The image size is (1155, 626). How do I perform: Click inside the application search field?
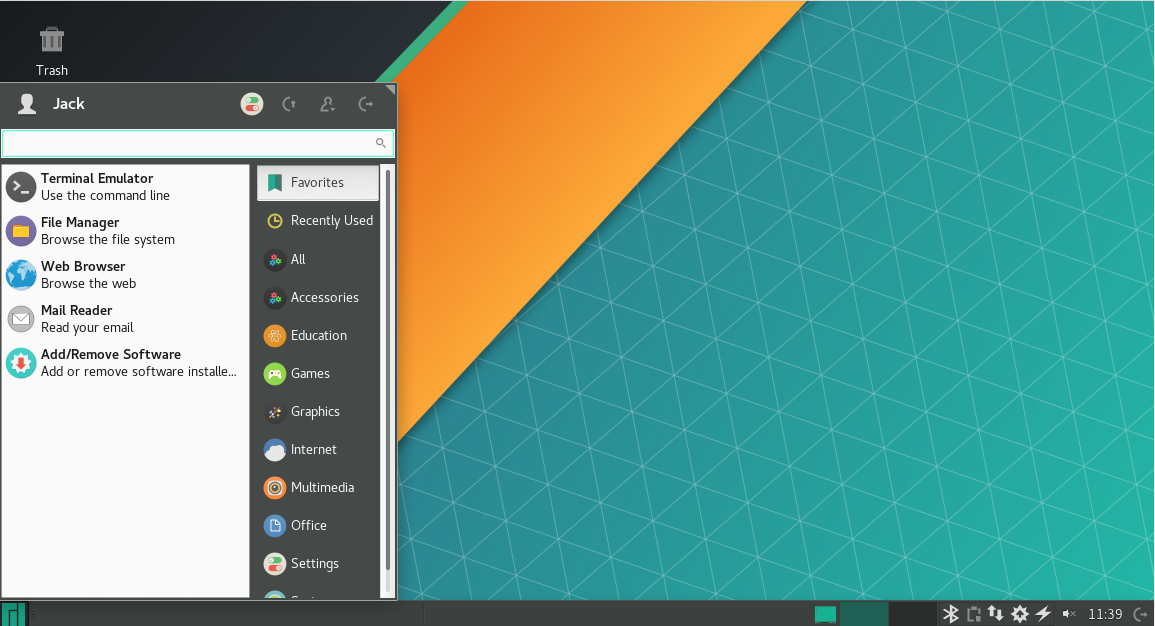click(x=190, y=143)
